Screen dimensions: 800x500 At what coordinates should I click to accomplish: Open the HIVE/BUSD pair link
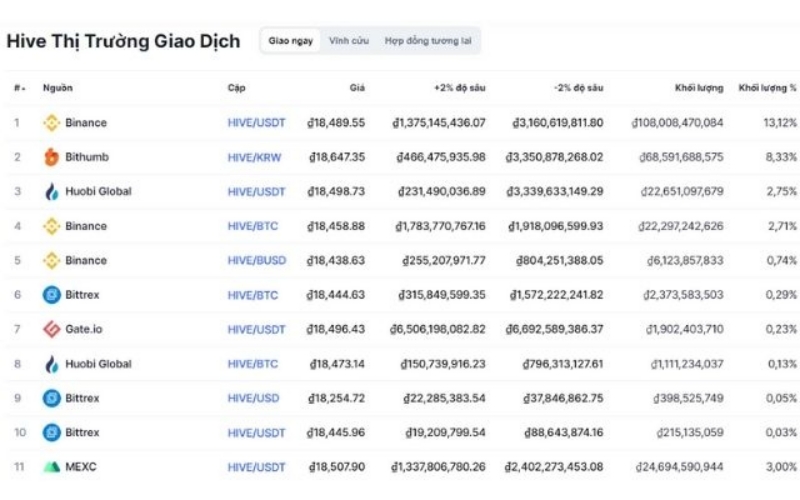tap(257, 261)
